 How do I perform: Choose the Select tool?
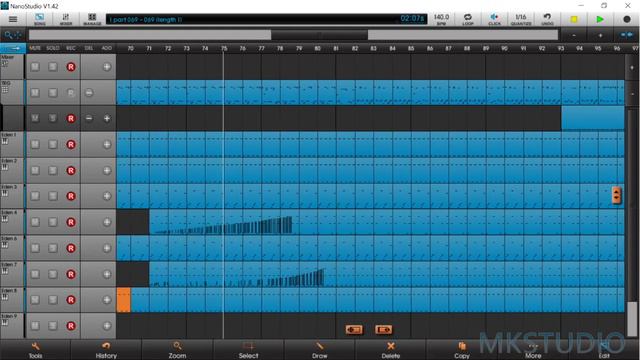tap(248, 350)
